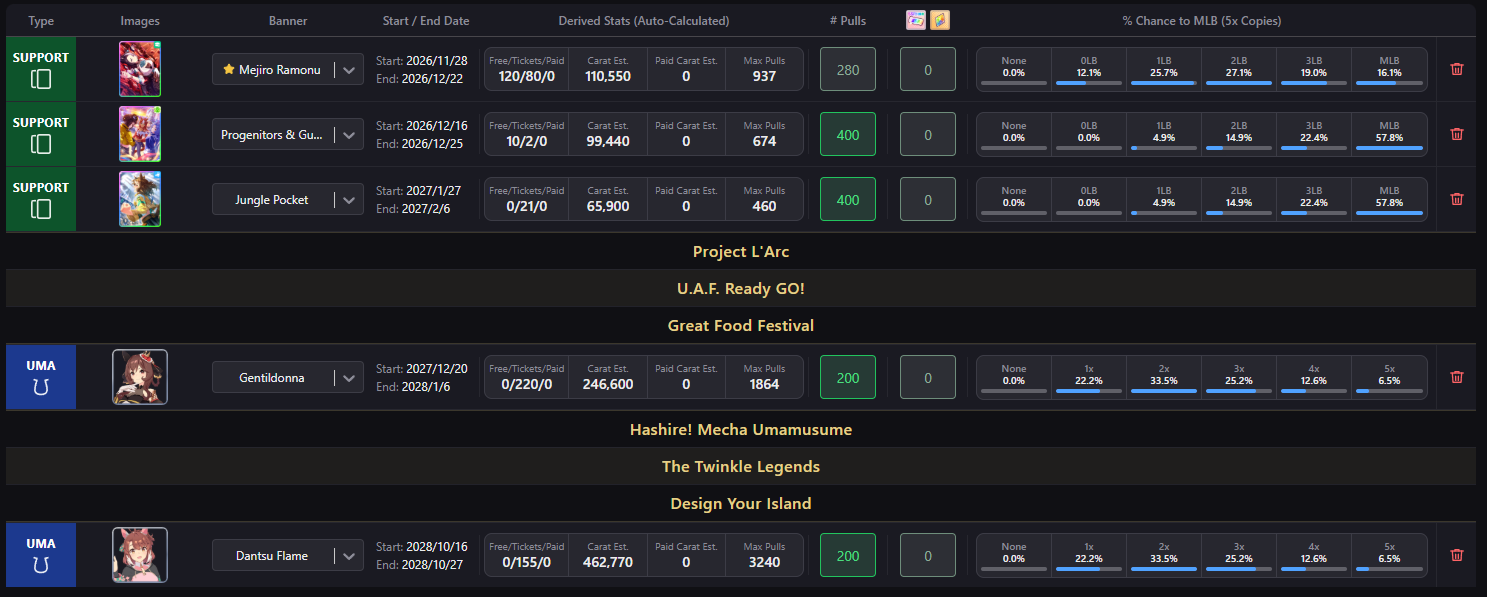Click The Twinkle Legends scenario label
The height and width of the screenshot is (597, 1487).
(741, 467)
